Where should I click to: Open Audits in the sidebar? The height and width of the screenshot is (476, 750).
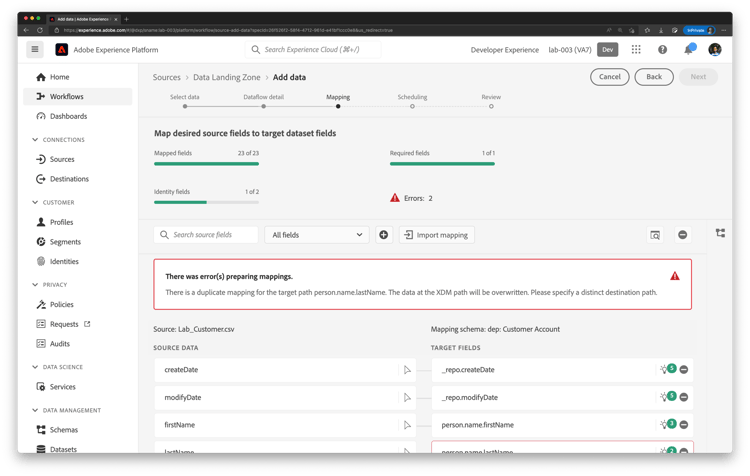pyautogui.click(x=77, y=344)
